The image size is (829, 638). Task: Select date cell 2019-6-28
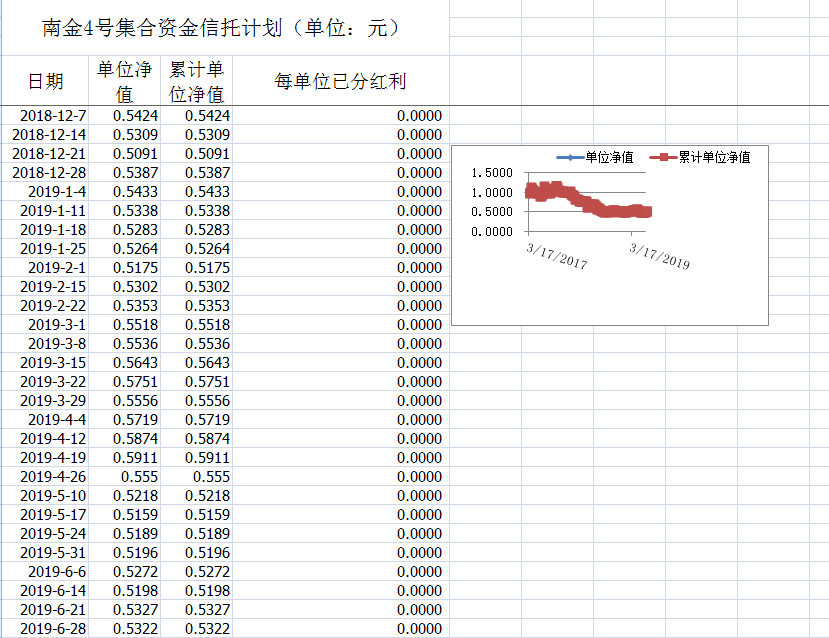click(45, 629)
